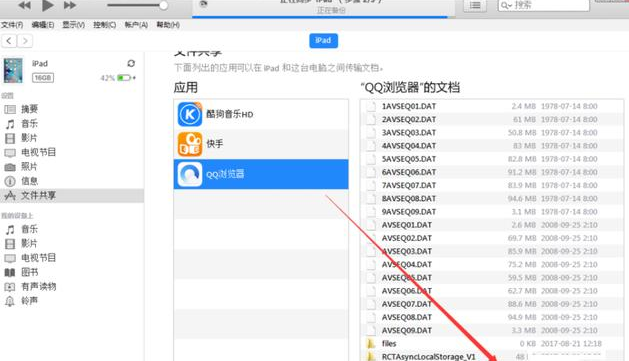
Task: Click the fast-forward playback button
Action: click(x=70, y=5)
